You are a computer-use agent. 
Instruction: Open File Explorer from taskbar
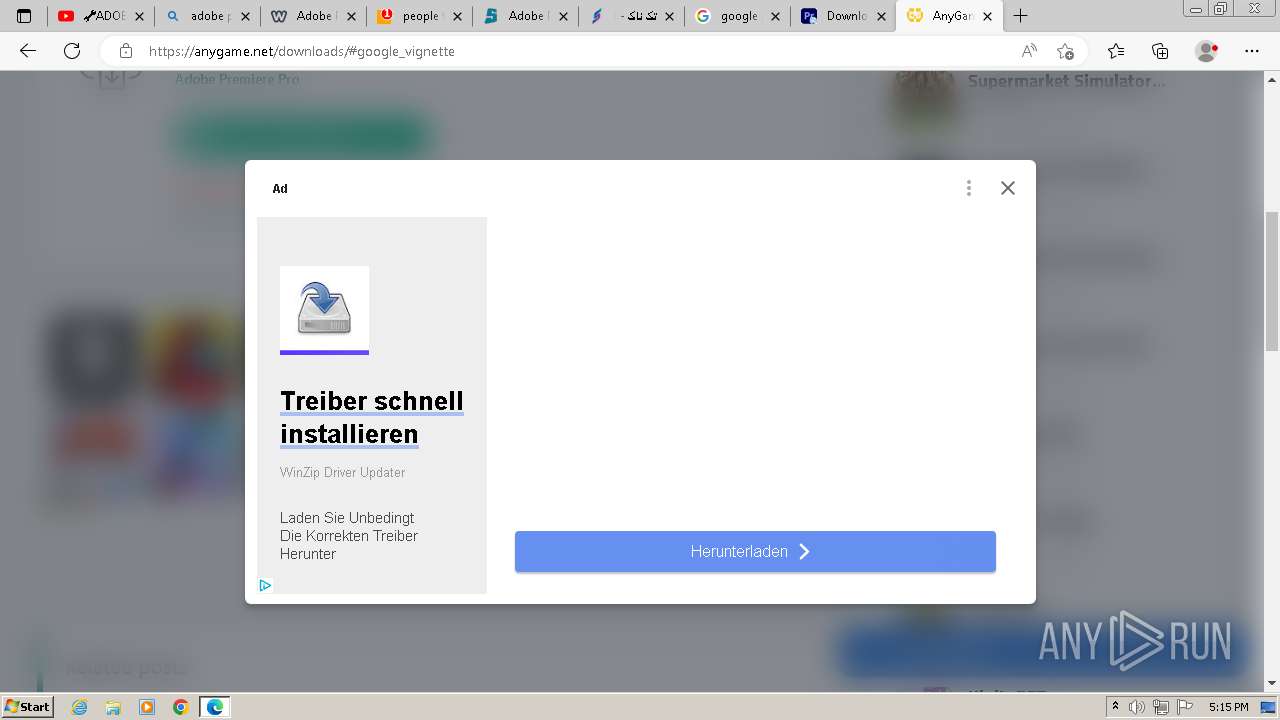click(x=113, y=707)
